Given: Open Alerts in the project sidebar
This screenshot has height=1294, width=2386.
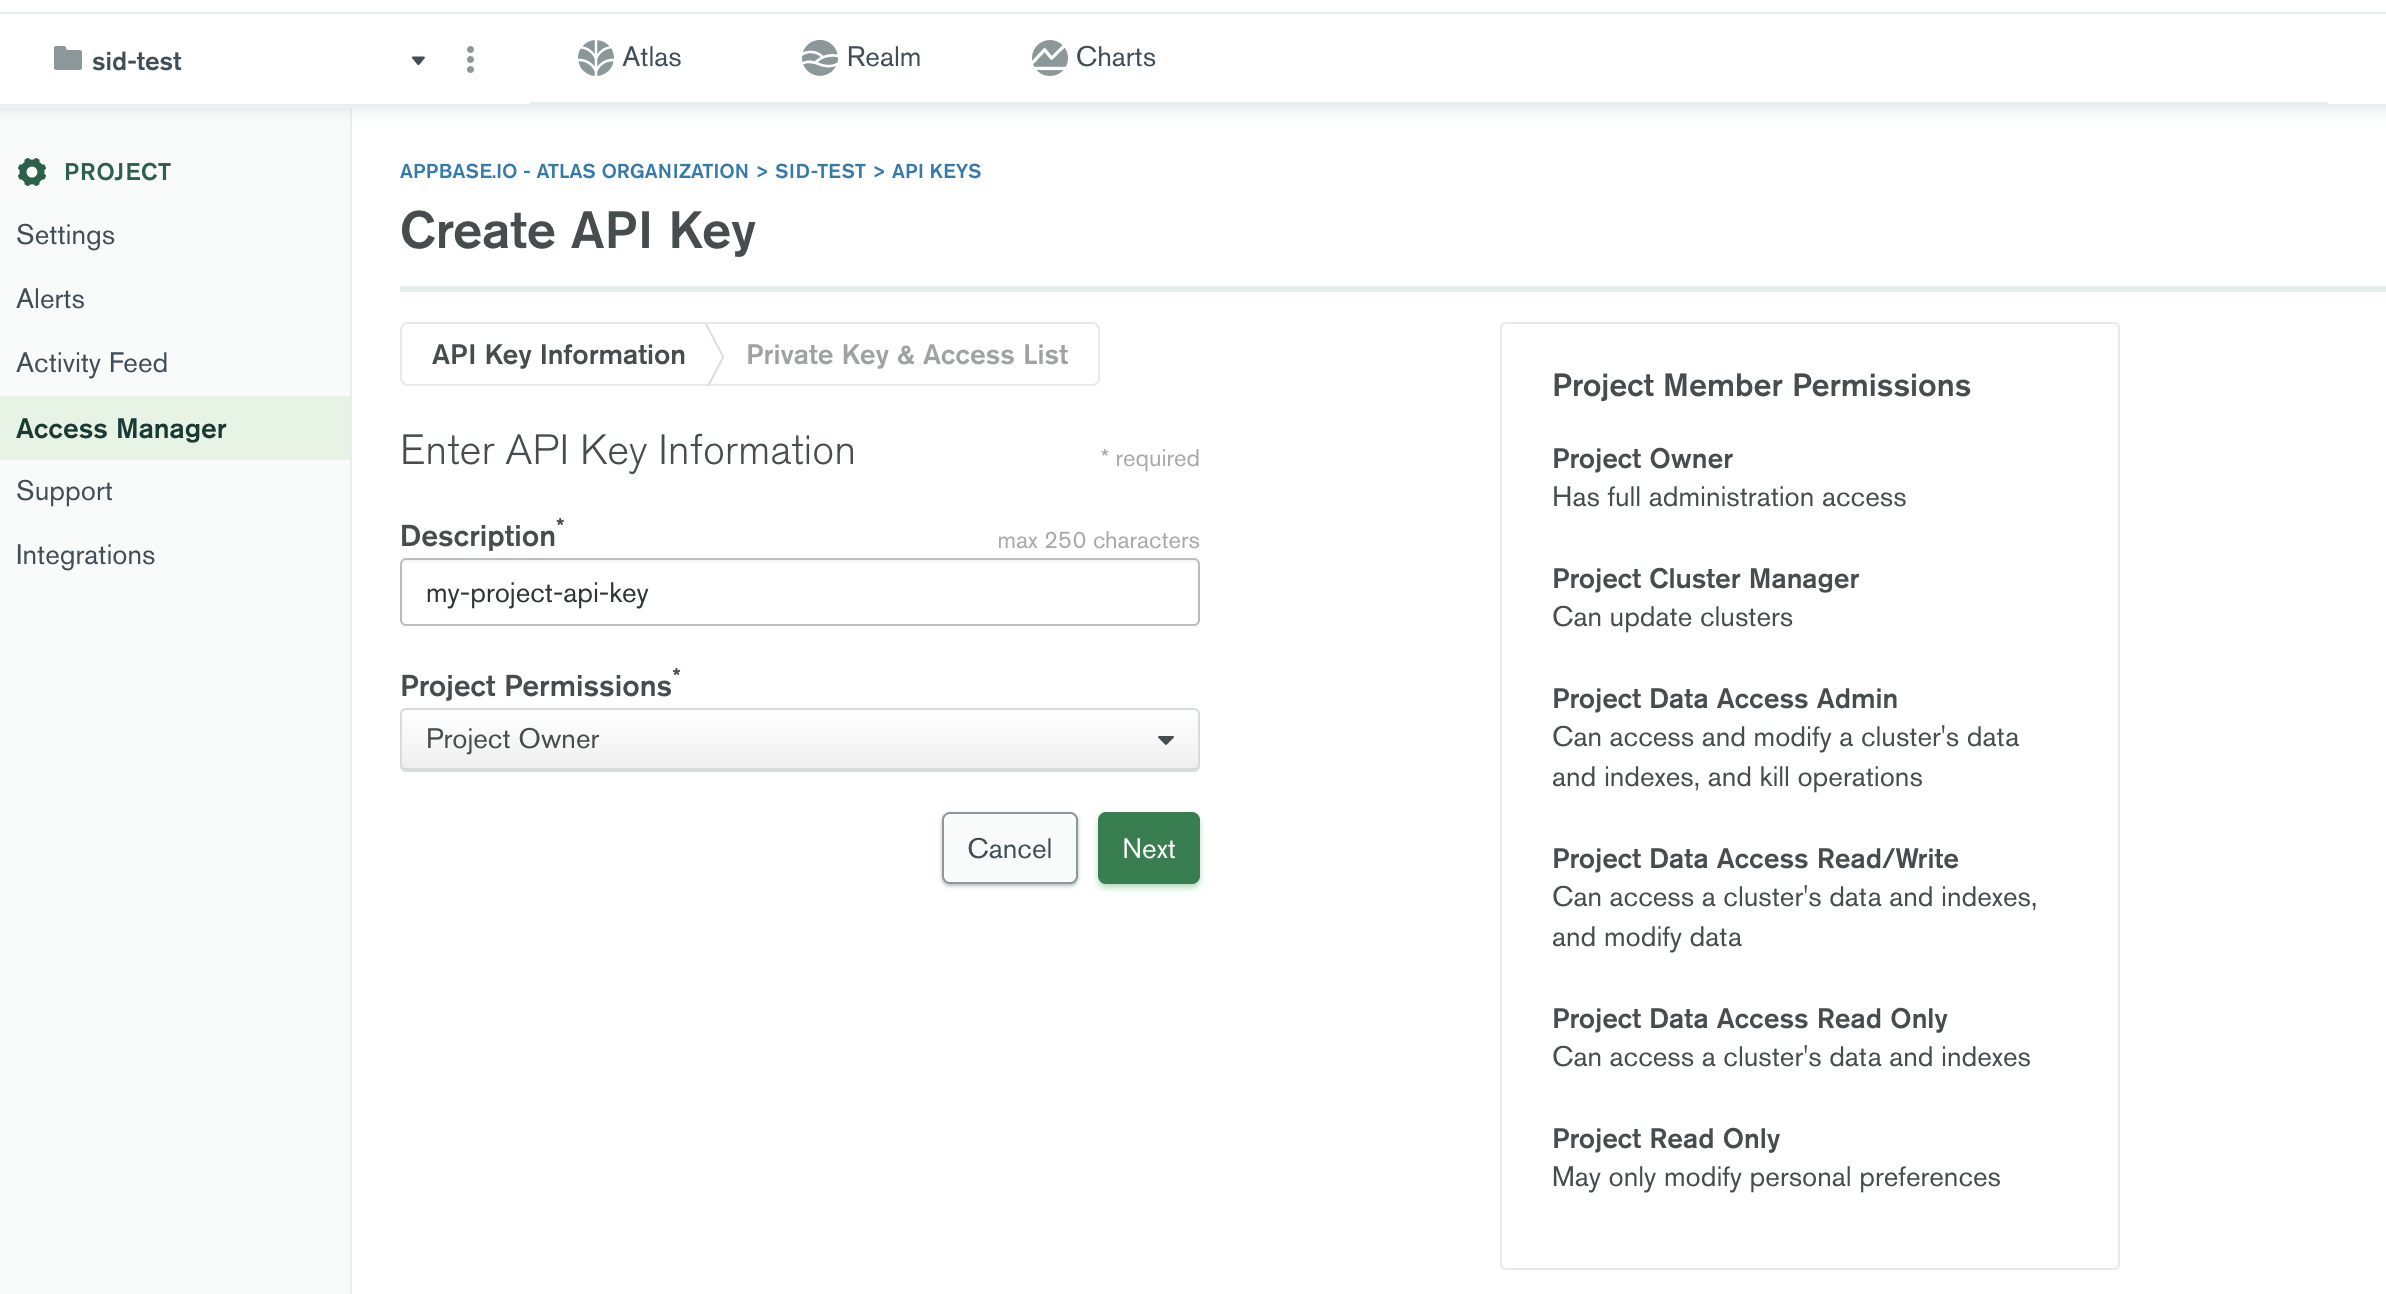Looking at the screenshot, I should pos(50,299).
